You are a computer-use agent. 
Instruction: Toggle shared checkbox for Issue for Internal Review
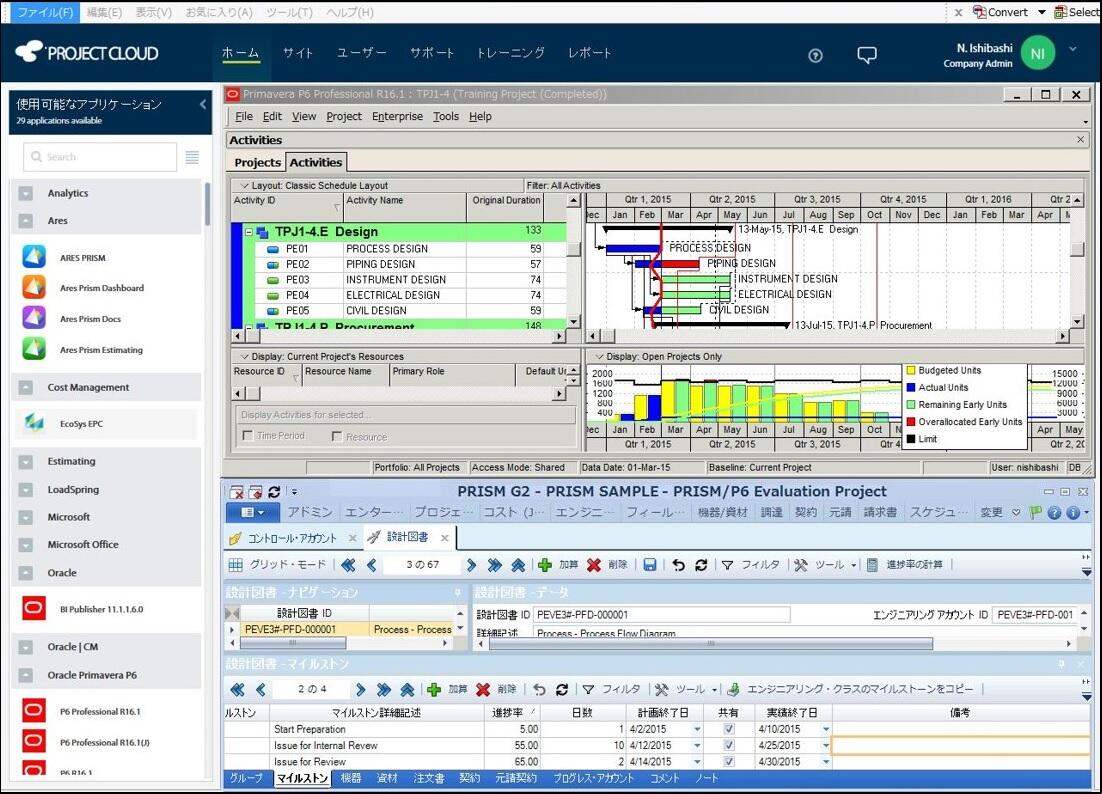729,746
